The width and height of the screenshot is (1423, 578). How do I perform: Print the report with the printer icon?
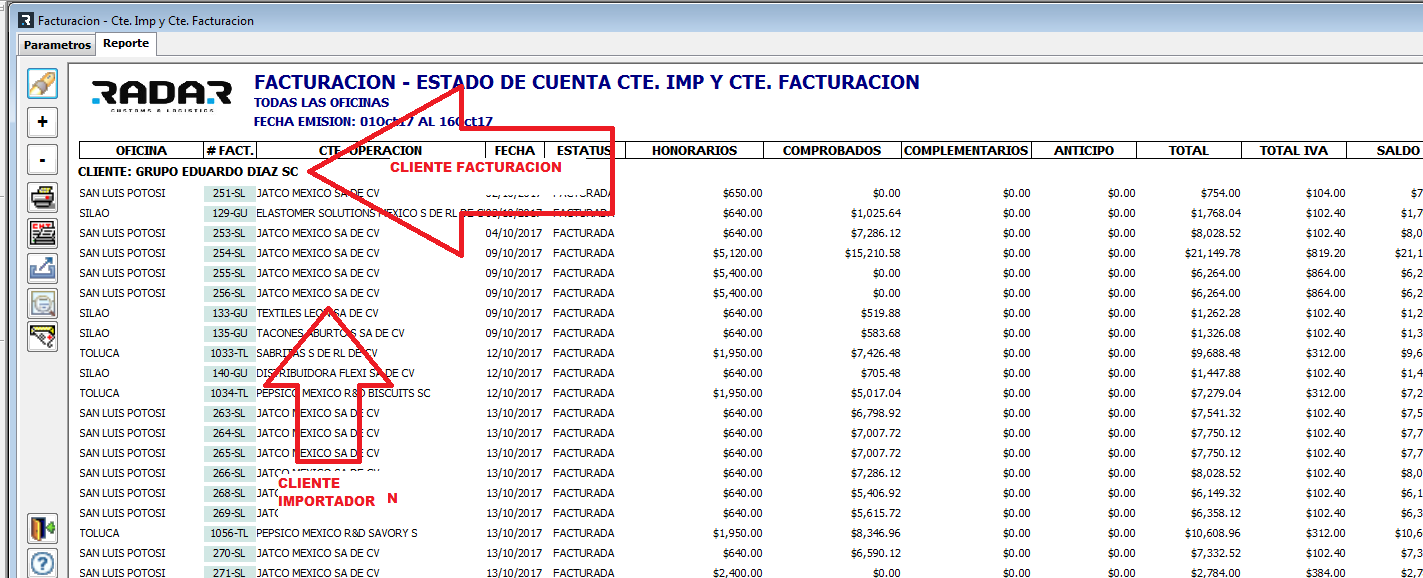click(x=42, y=198)
